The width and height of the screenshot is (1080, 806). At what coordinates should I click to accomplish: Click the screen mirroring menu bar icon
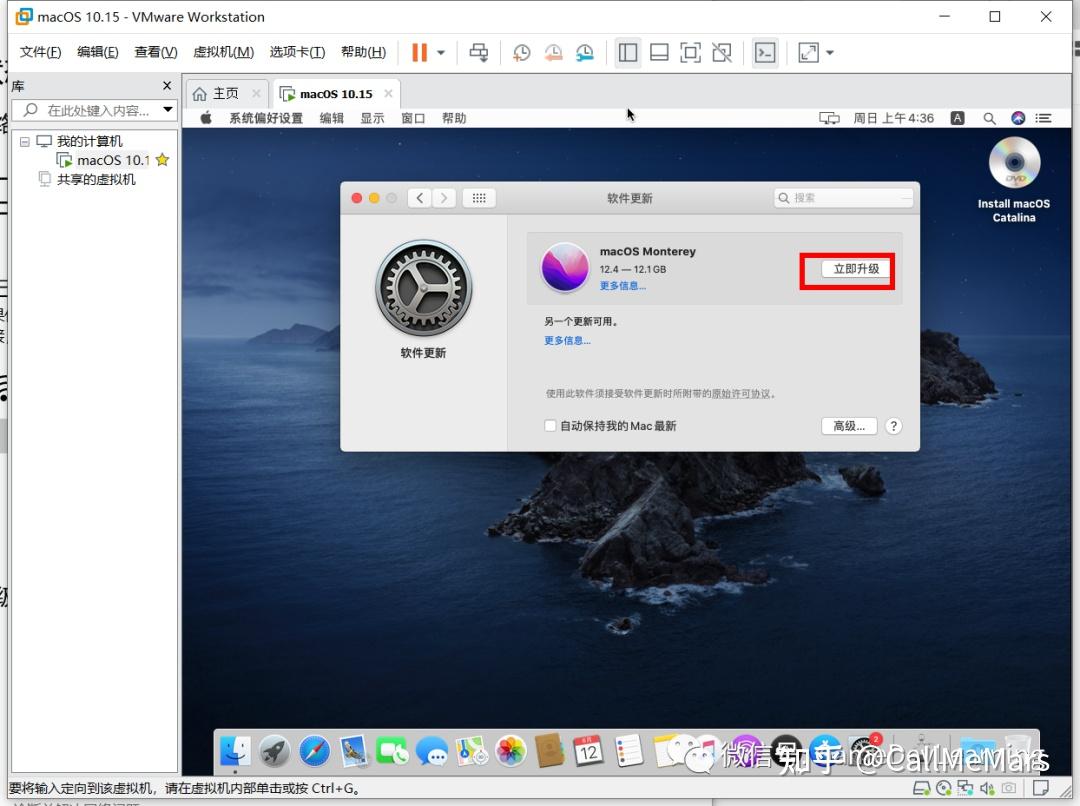(x=829, y=118)
